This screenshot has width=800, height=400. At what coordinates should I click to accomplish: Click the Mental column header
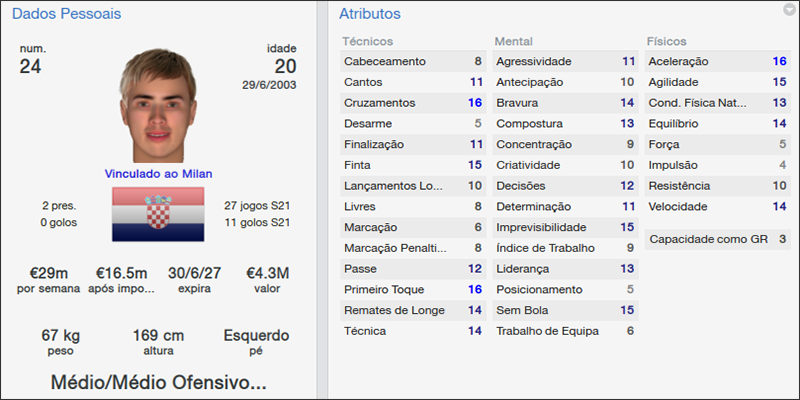[513, 42]
